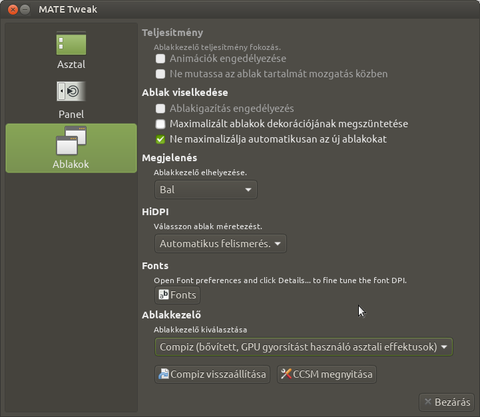This screenshot has height=417, width=480.
Task: Toggle Maximalizált ablakok dekorációjának megszüntetése
Action: [160, 124]
